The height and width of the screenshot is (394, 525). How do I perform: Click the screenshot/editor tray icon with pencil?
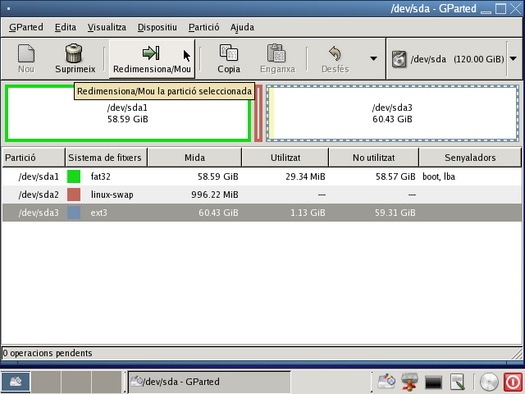457,382
